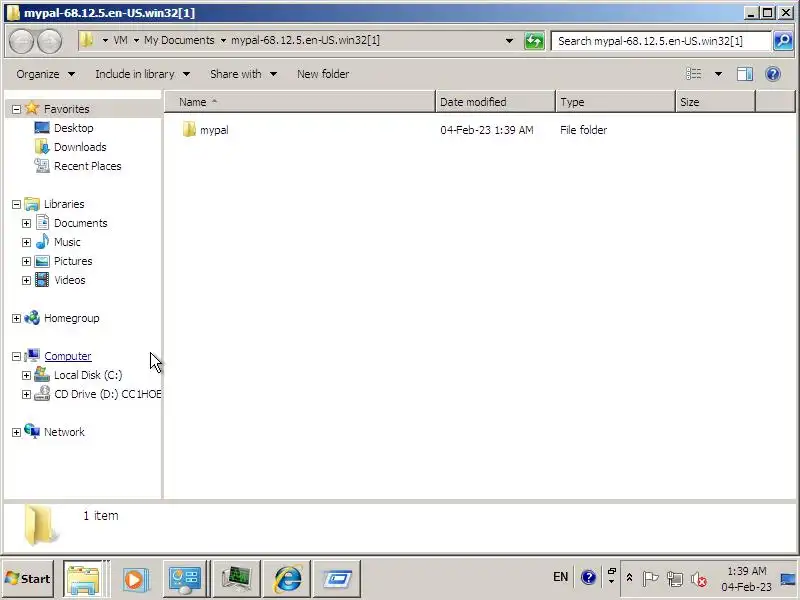Click the muted volume tray icon
The image size is (800, 600).
coord(698,579)
